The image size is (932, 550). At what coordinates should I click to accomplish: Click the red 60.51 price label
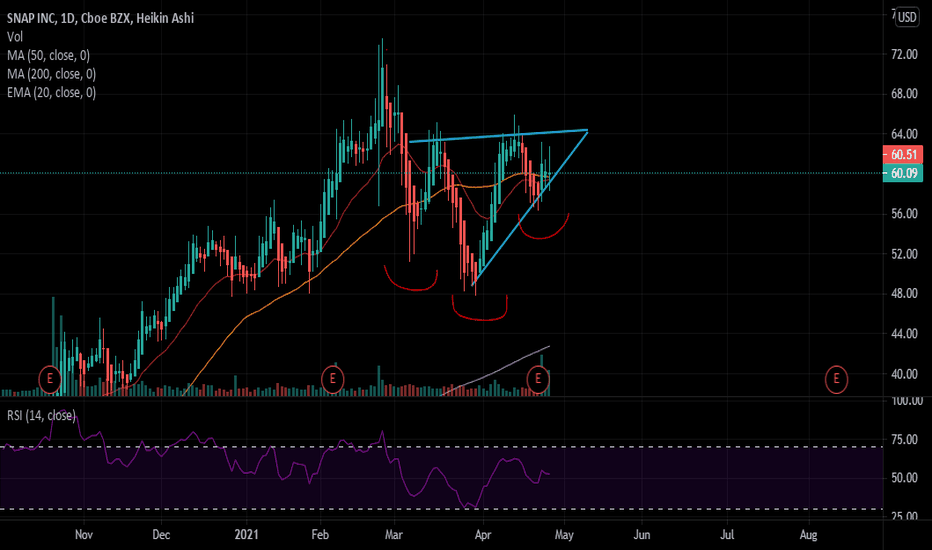click(x=903, y=155)
